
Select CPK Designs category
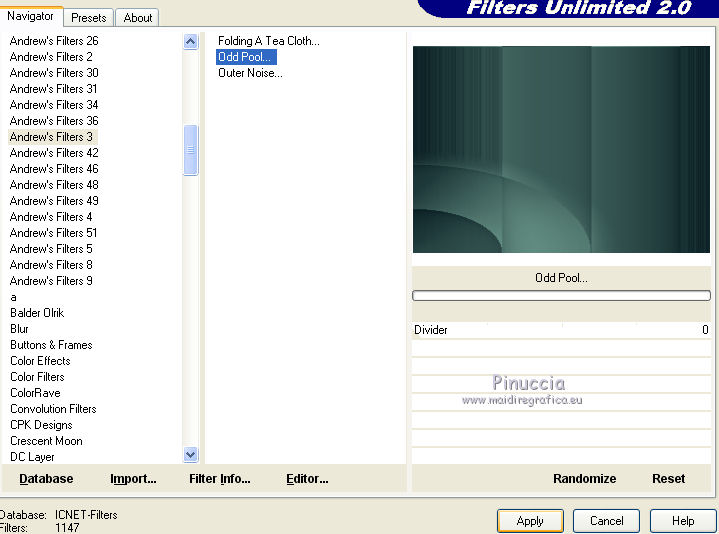[x=41, y=425]
